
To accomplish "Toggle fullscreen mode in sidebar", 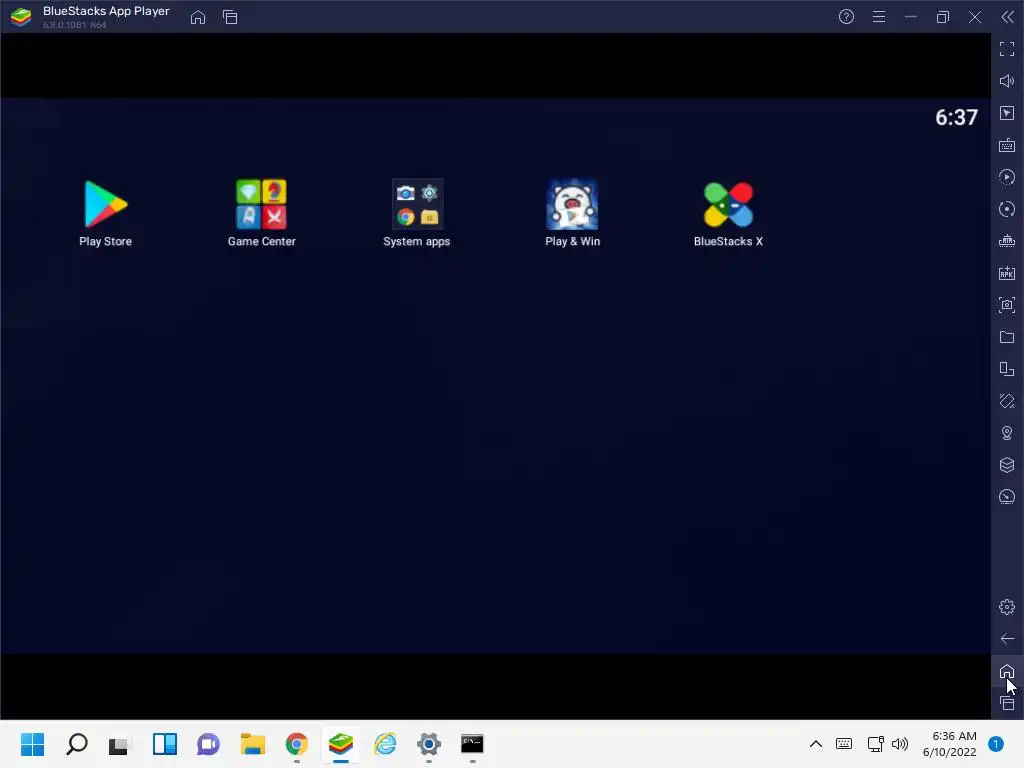I will point(1007,49).
